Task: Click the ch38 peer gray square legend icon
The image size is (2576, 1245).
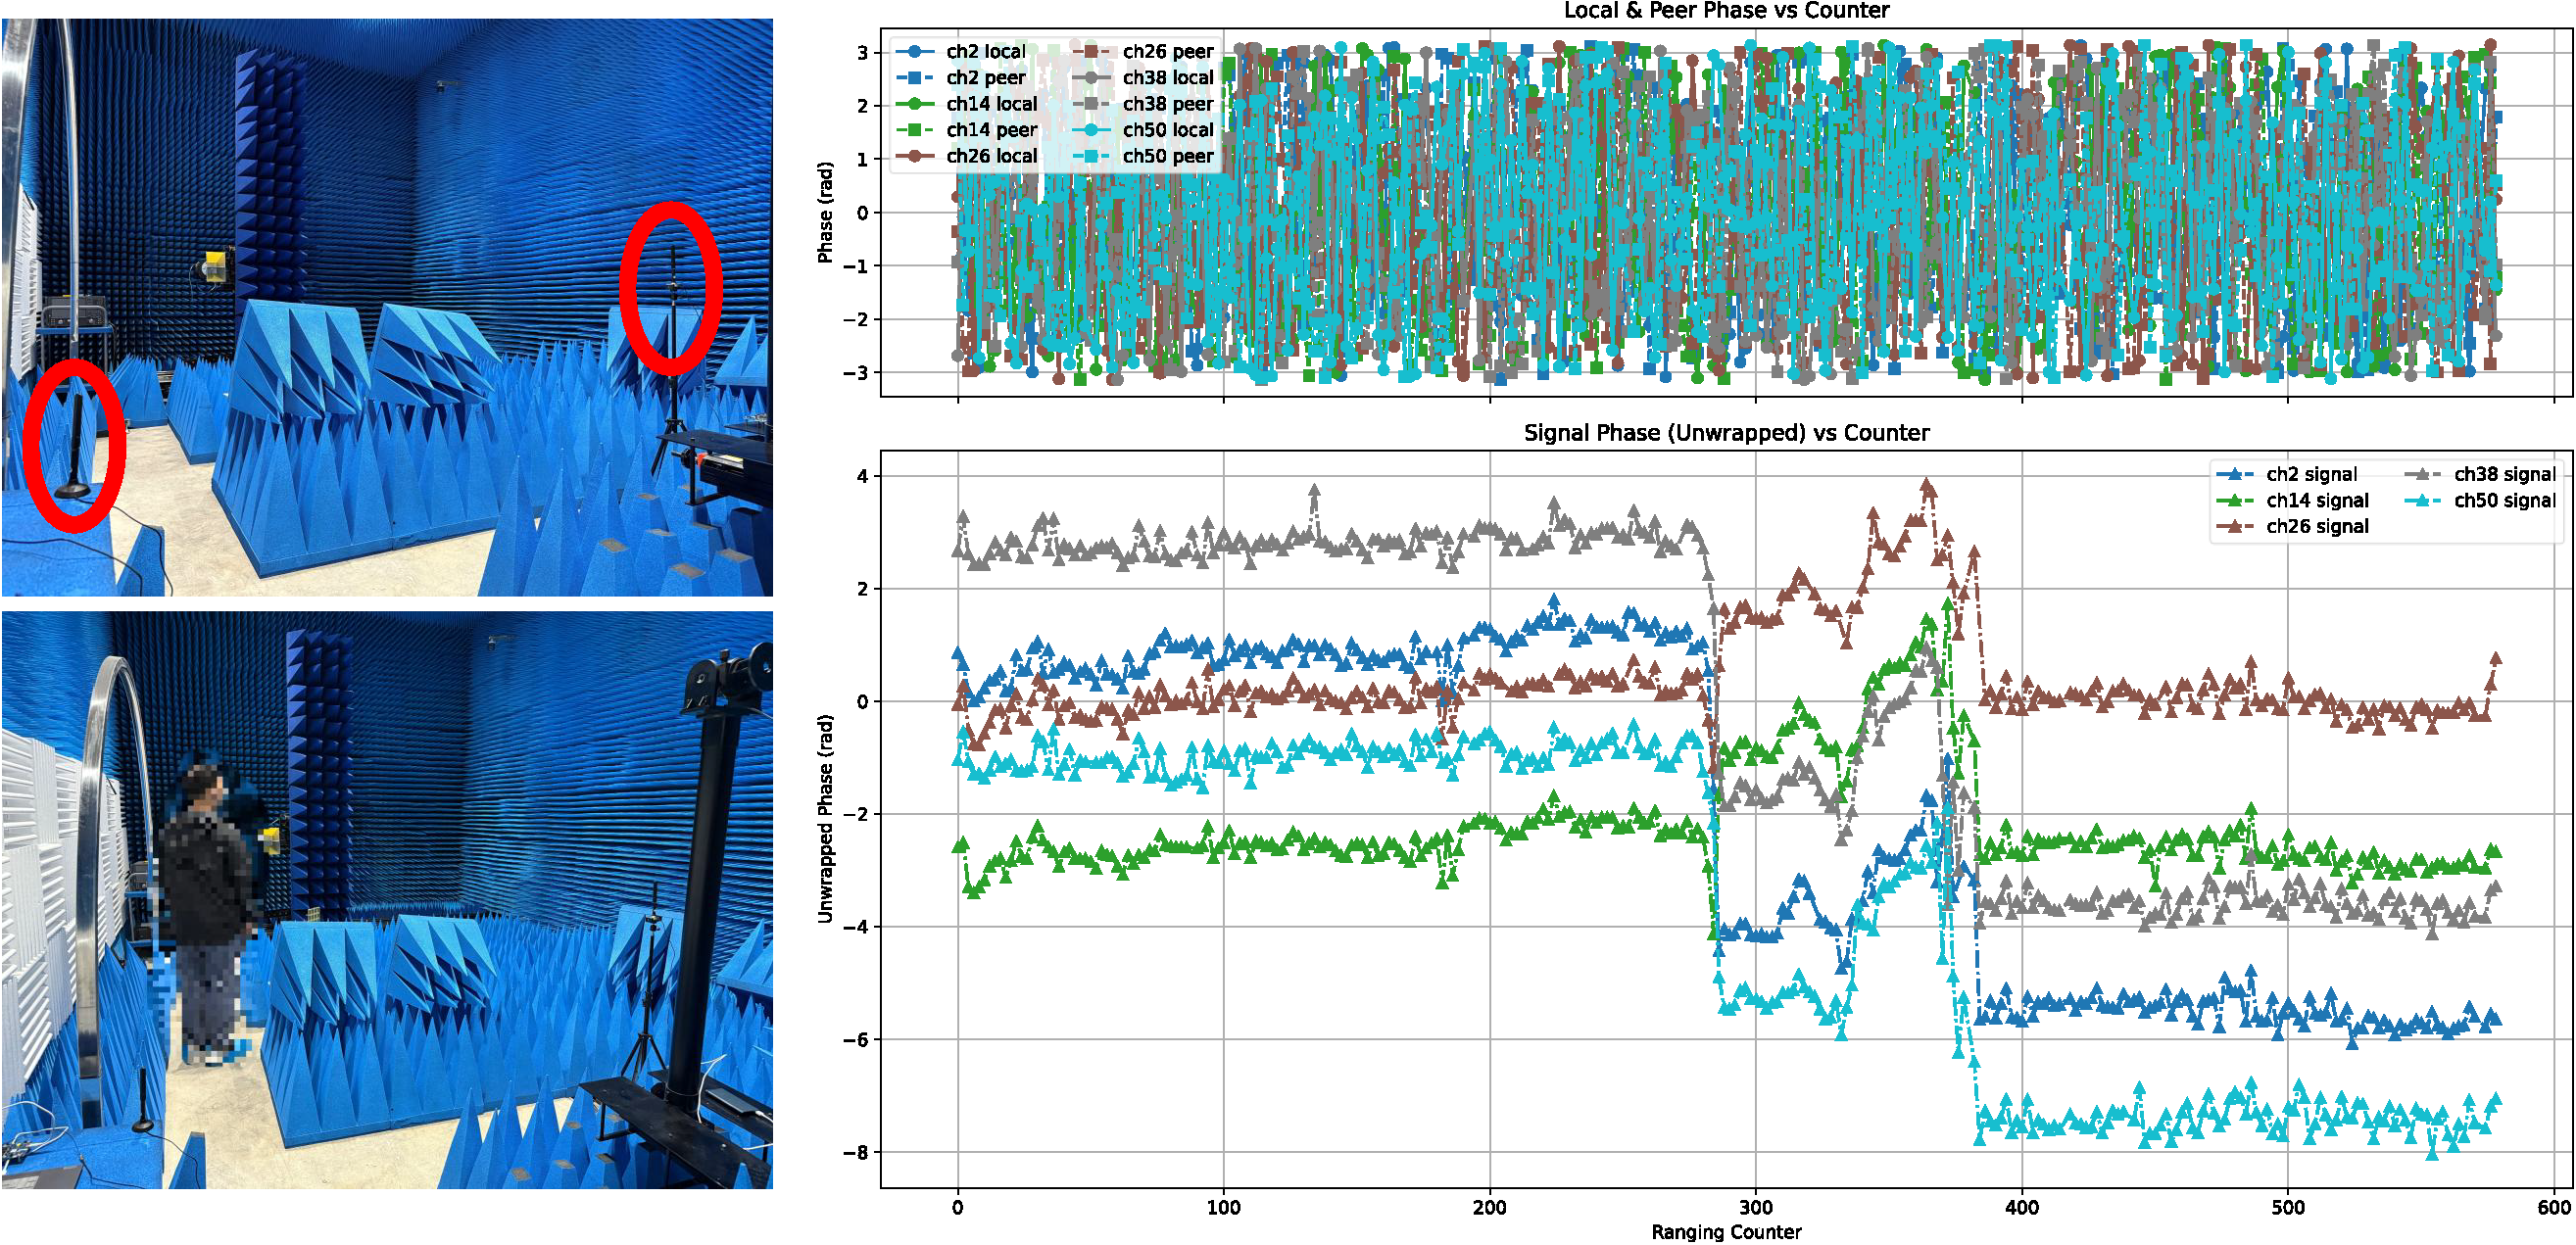Action: tap(1091, 104)
